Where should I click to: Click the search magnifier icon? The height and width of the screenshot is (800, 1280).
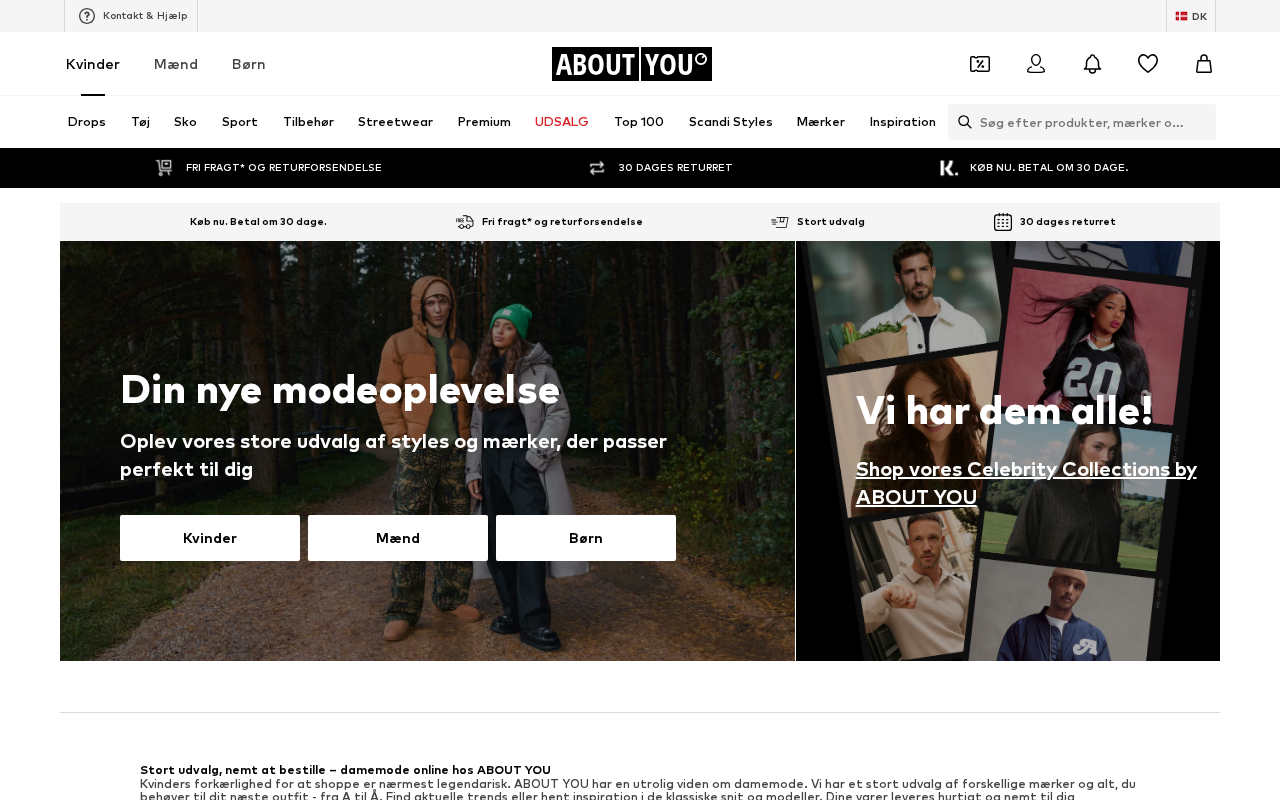pyautogui.click(x=965, y=122)
